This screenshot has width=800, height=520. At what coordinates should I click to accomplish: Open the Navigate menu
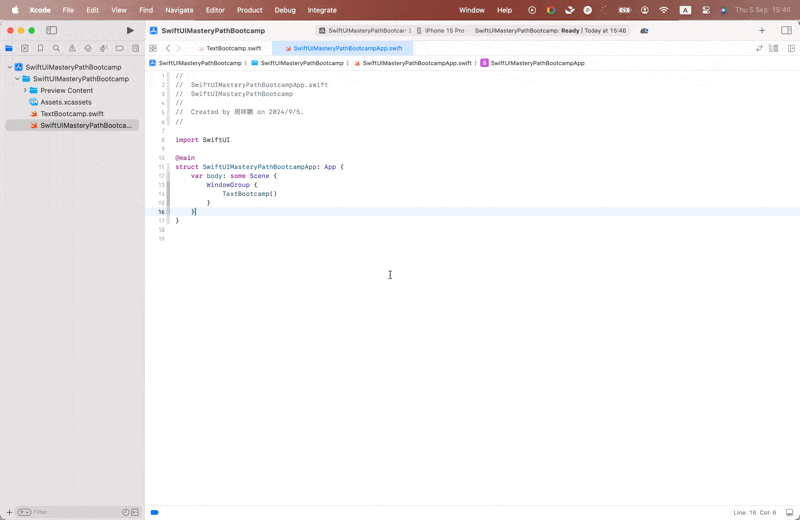point(179,10)
